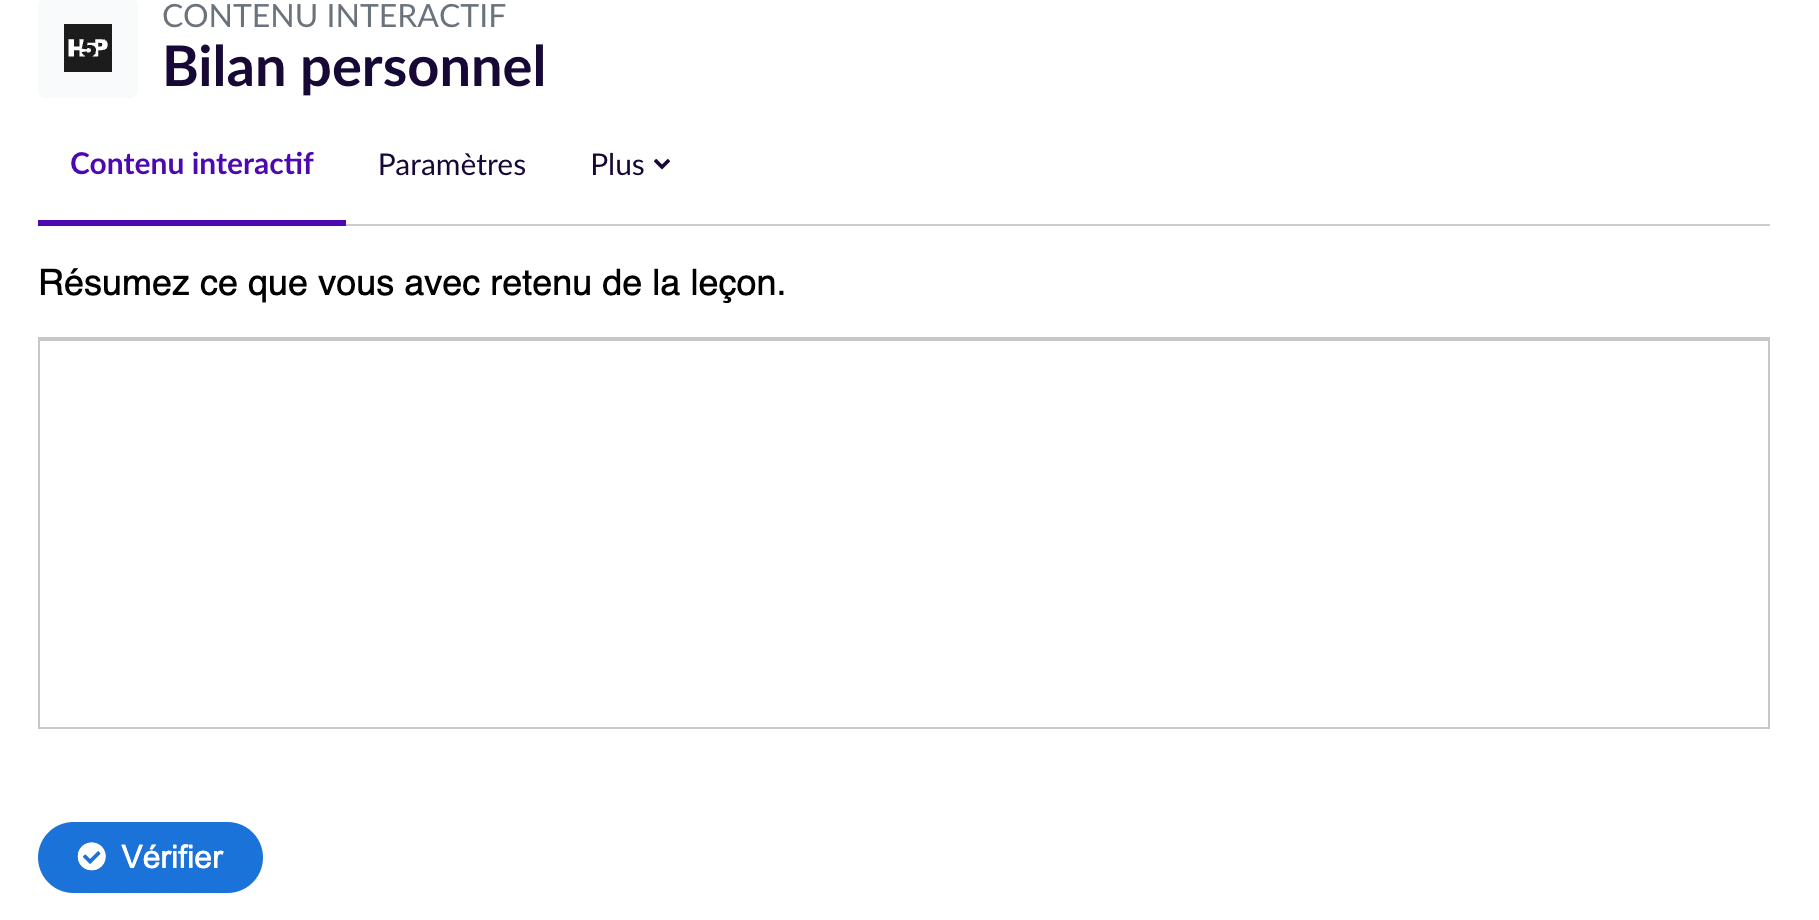Click the word personnel in the title
The width and height of the screenshot is (1819, 920).
(x=423, y=68)
